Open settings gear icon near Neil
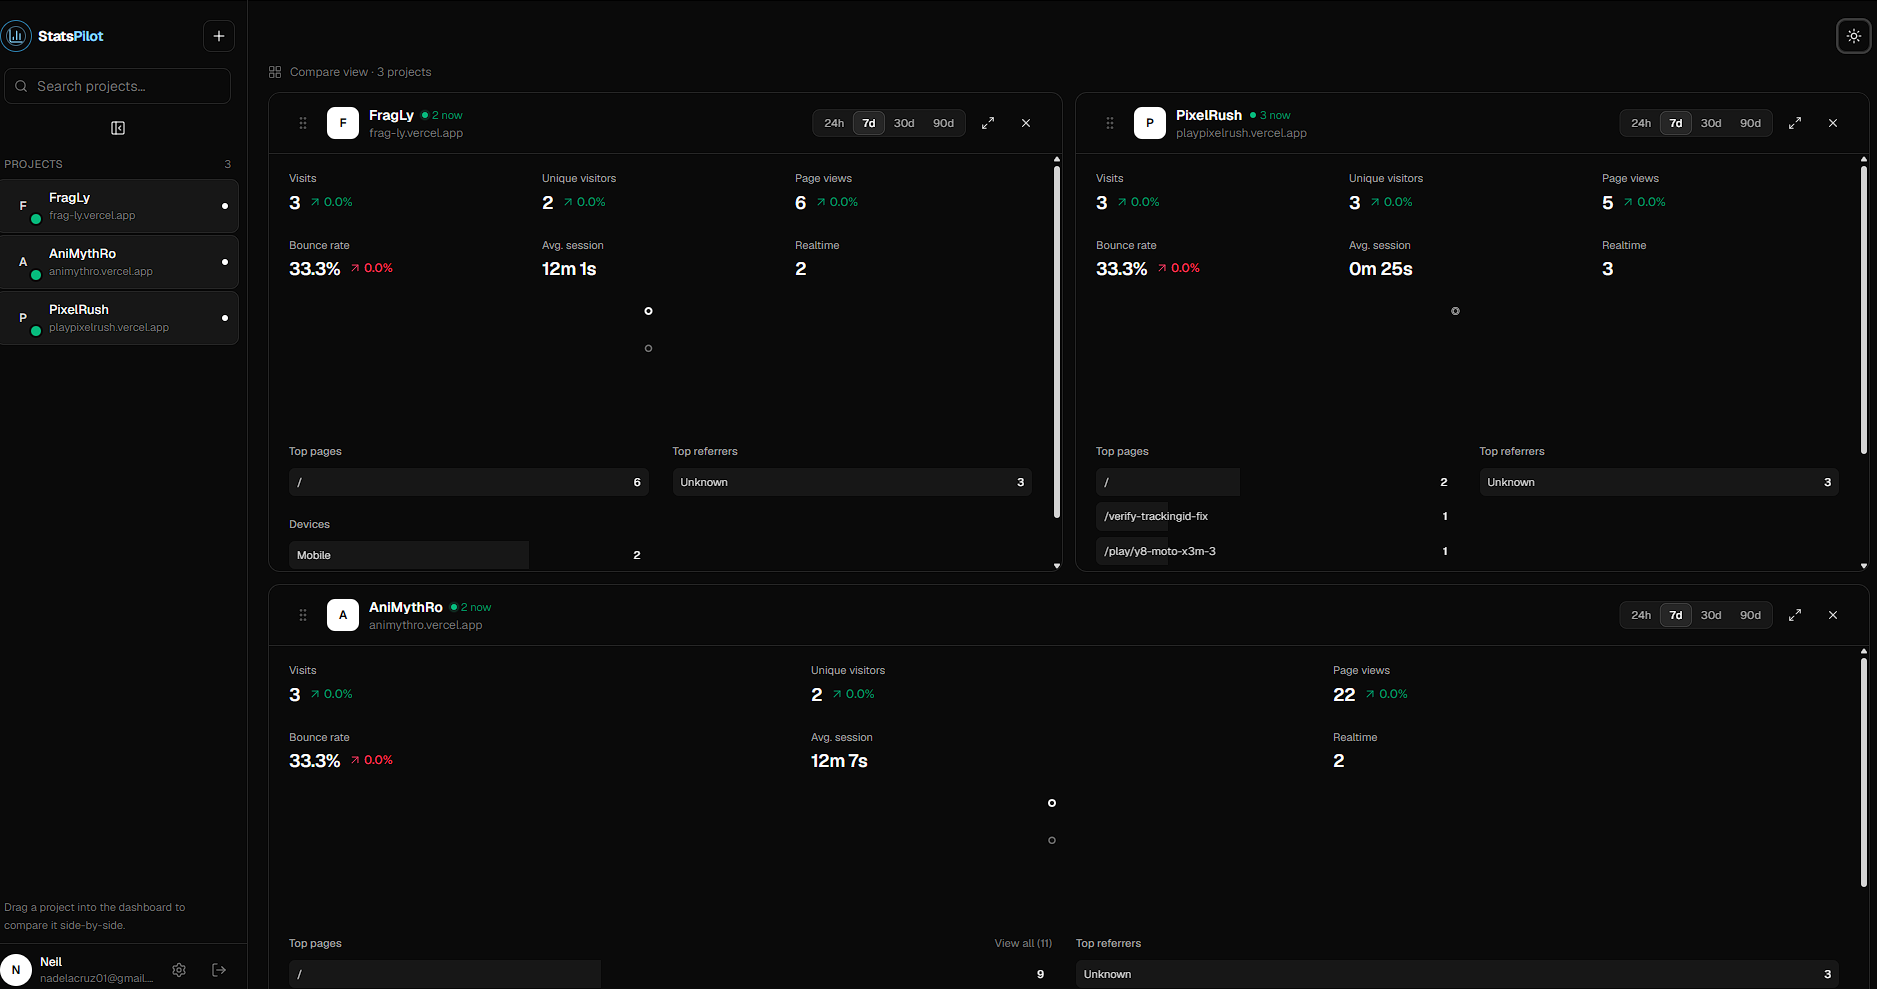Image resolution: width=1877 pixels, height=989 pixels. [179, 970]
